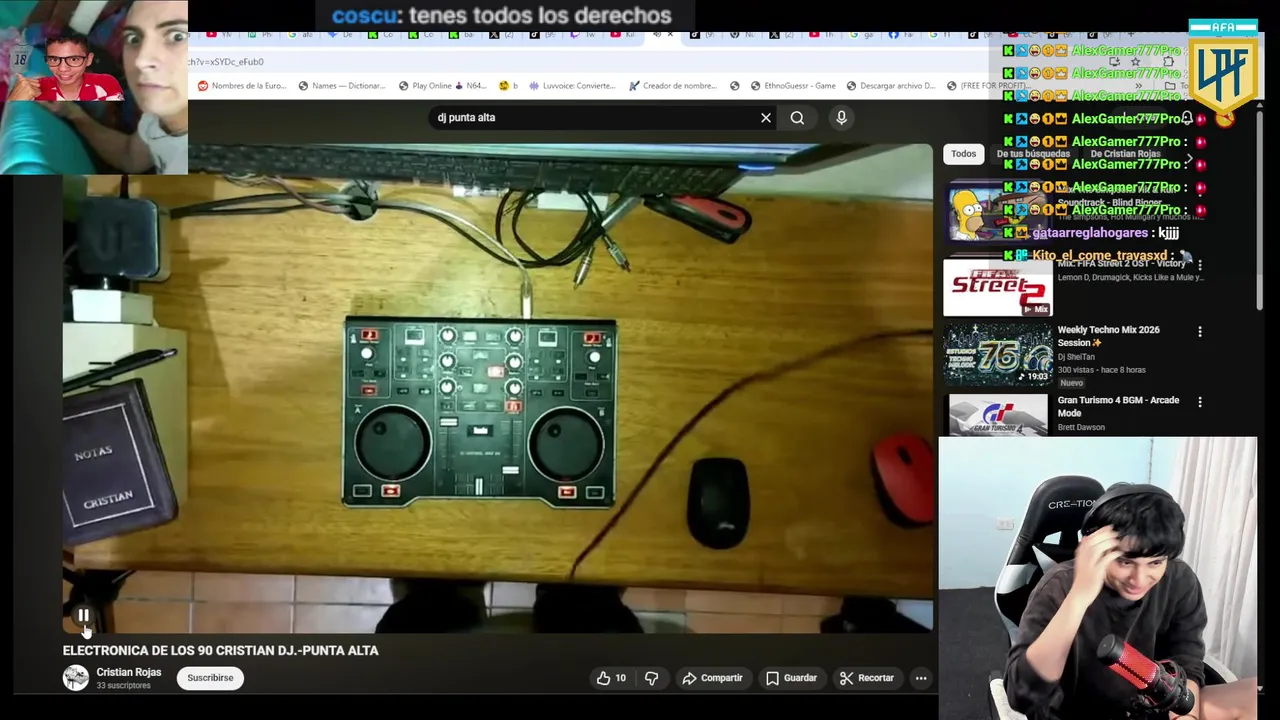This screenshot has width=1280, height=720.
Task: Click the browser address bar URL
Action: (x=227, y=62)
